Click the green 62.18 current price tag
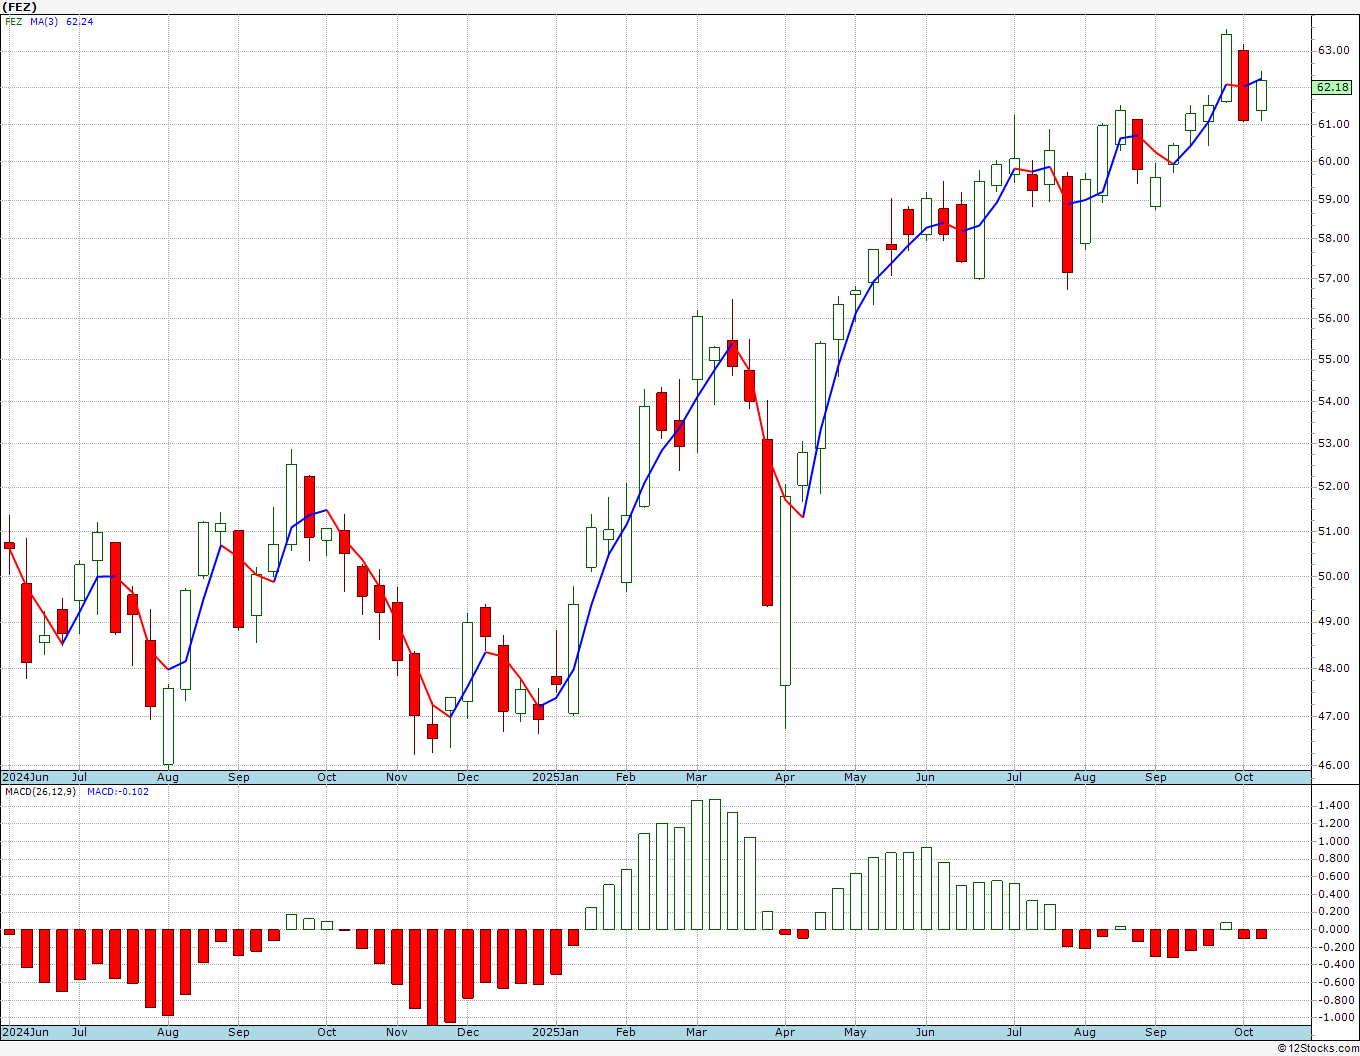Image resolution: width=1360 pixels, height=1056 pixels. tap(1332, 87)
